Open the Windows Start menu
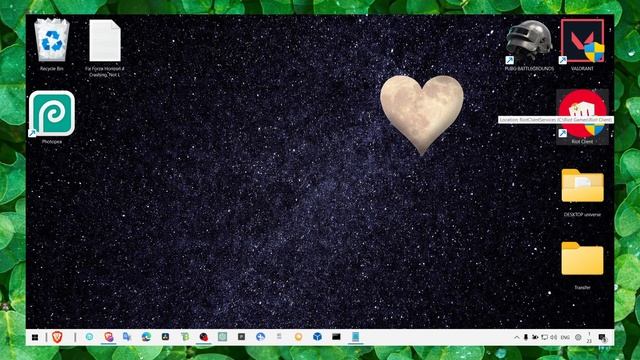 35,337
